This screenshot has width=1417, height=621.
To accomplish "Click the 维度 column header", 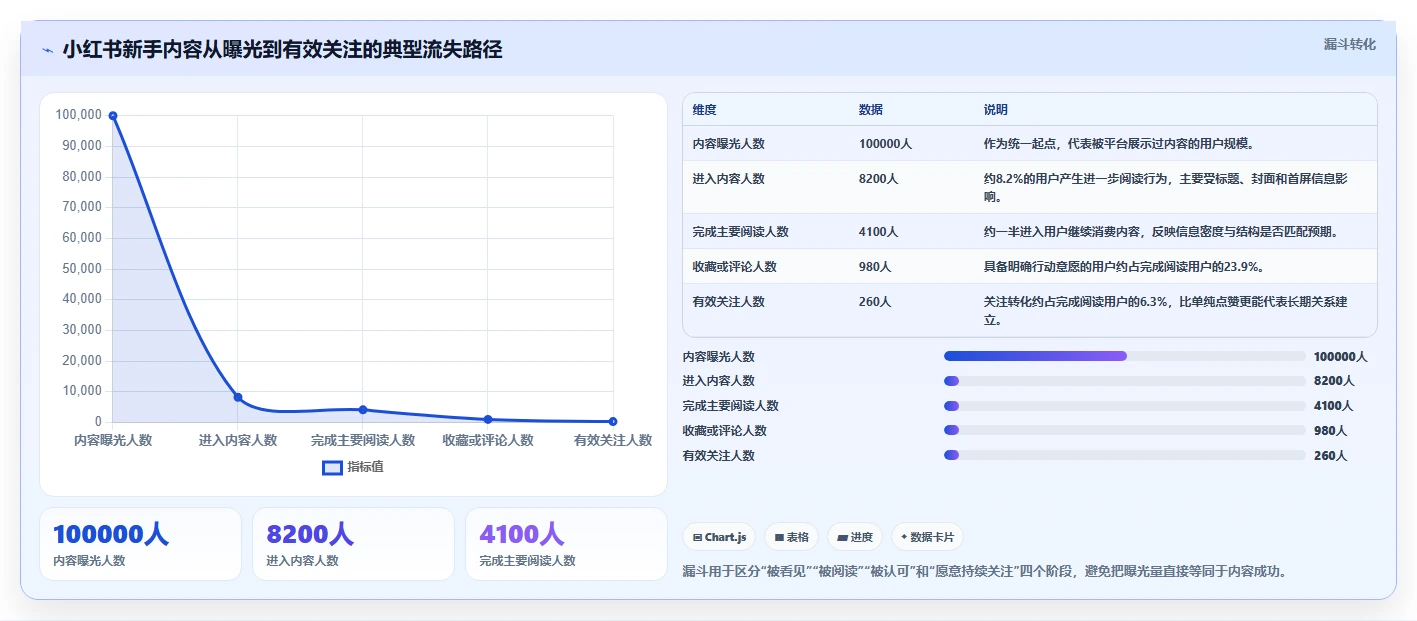I will click(x=705, y=110).
